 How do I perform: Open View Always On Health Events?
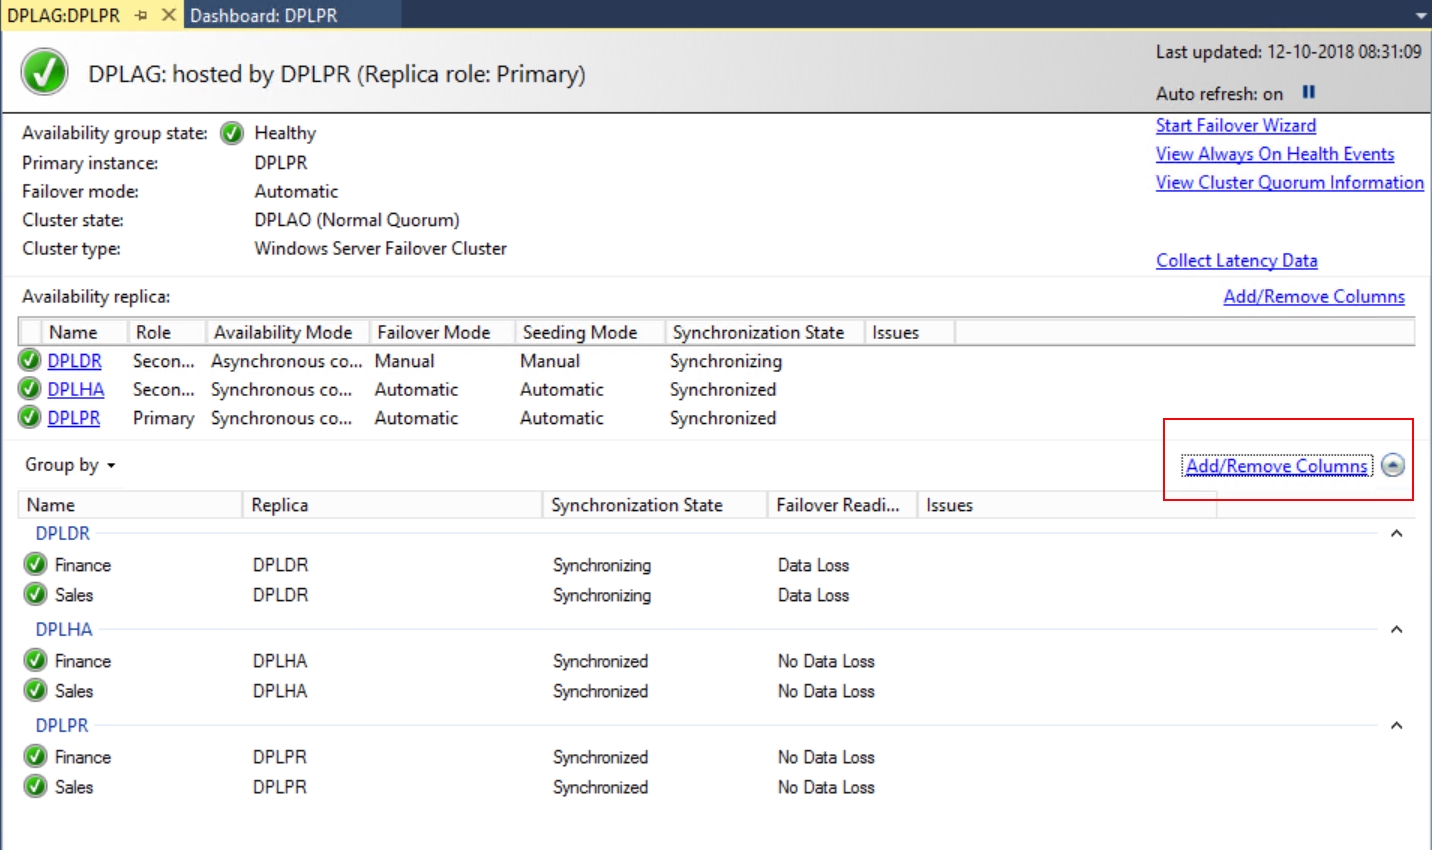(x=1275, y=154)
